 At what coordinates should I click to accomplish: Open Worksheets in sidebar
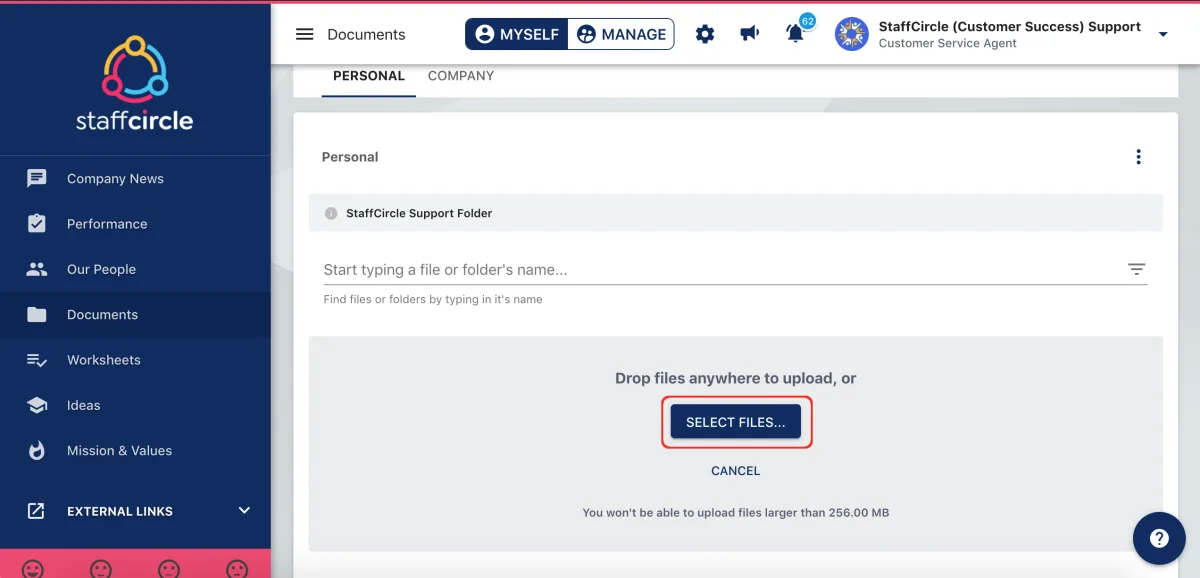pos(135,360)
